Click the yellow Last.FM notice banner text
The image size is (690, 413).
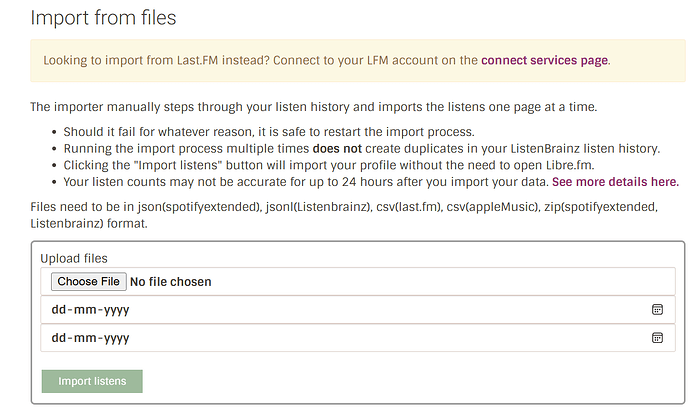coord(327,60)
